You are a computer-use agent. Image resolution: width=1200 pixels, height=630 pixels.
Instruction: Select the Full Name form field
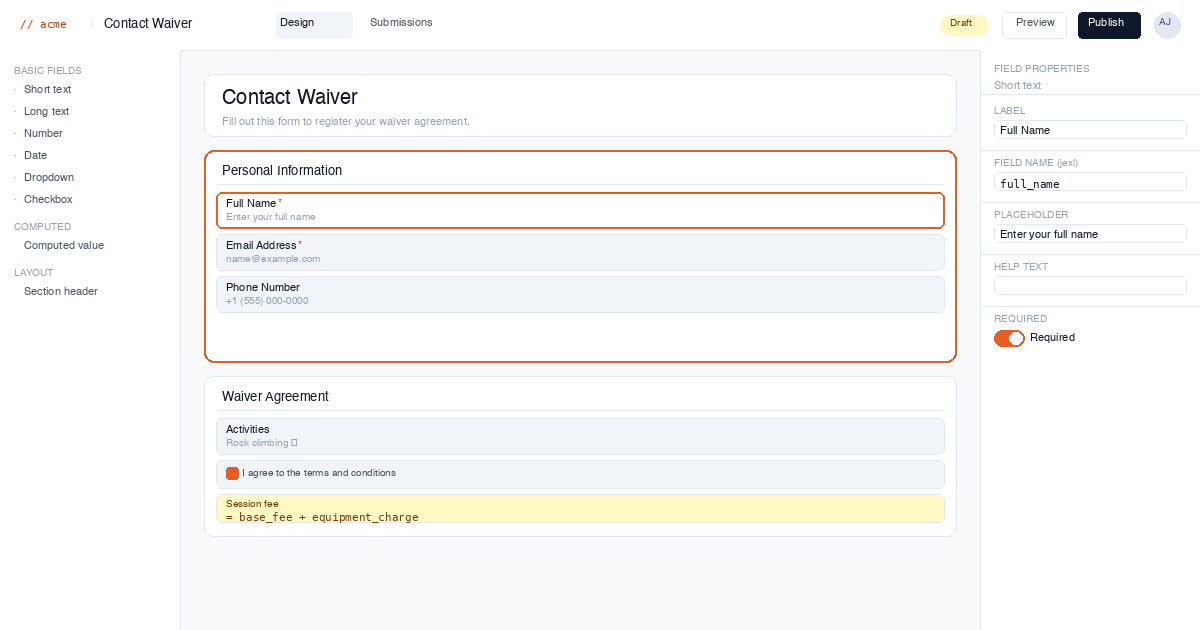580,210
